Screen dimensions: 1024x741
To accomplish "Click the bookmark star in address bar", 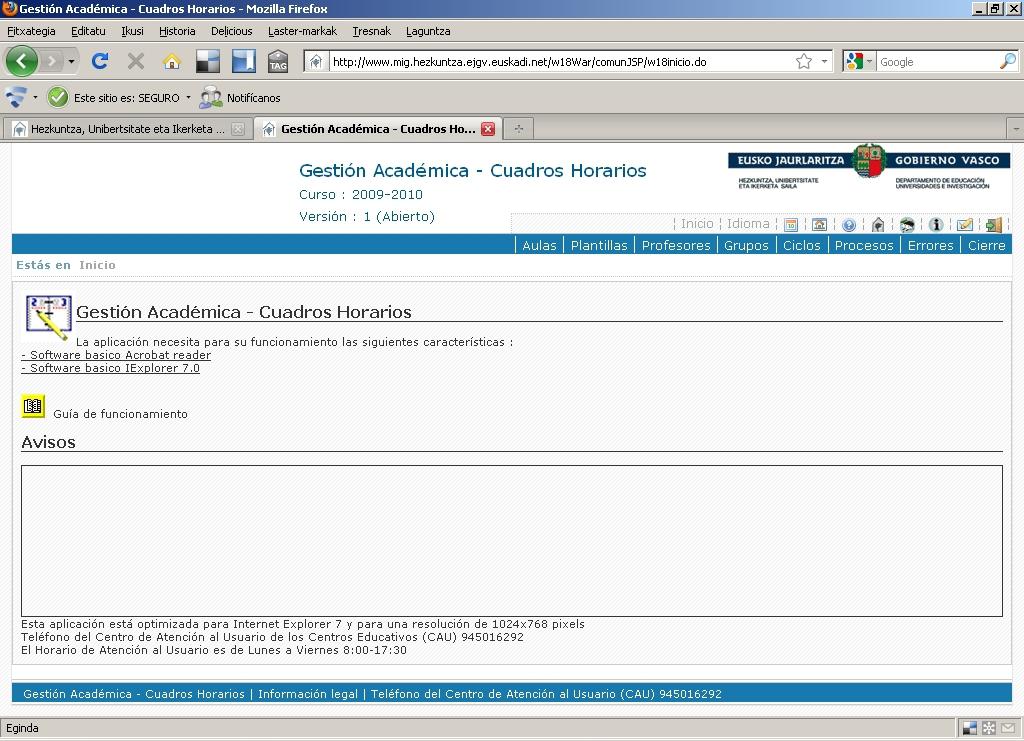I will click(804, 62).
